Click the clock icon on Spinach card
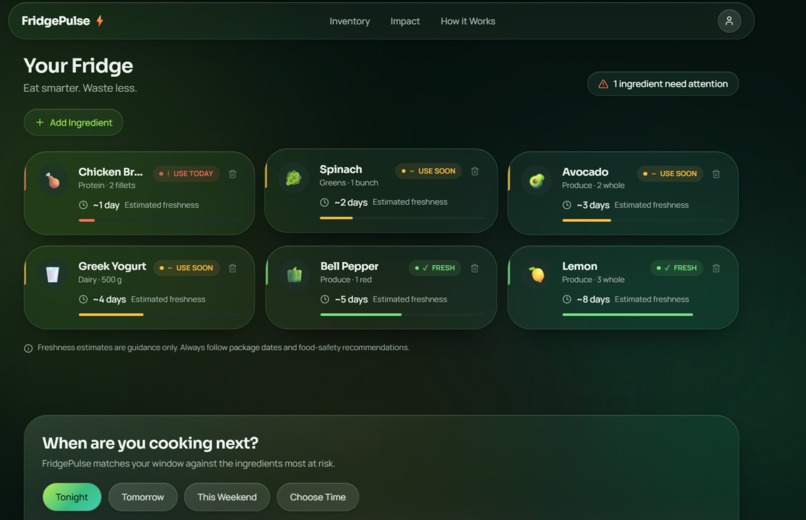Image resolution: width=806 pixels, height=520 pixels. tap(324, 202)
